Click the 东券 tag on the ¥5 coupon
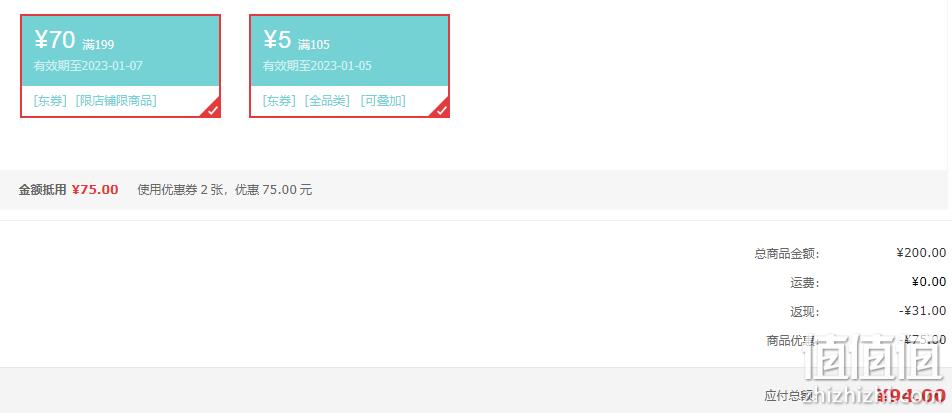This screenshot has width=952, height=413. 280,101
